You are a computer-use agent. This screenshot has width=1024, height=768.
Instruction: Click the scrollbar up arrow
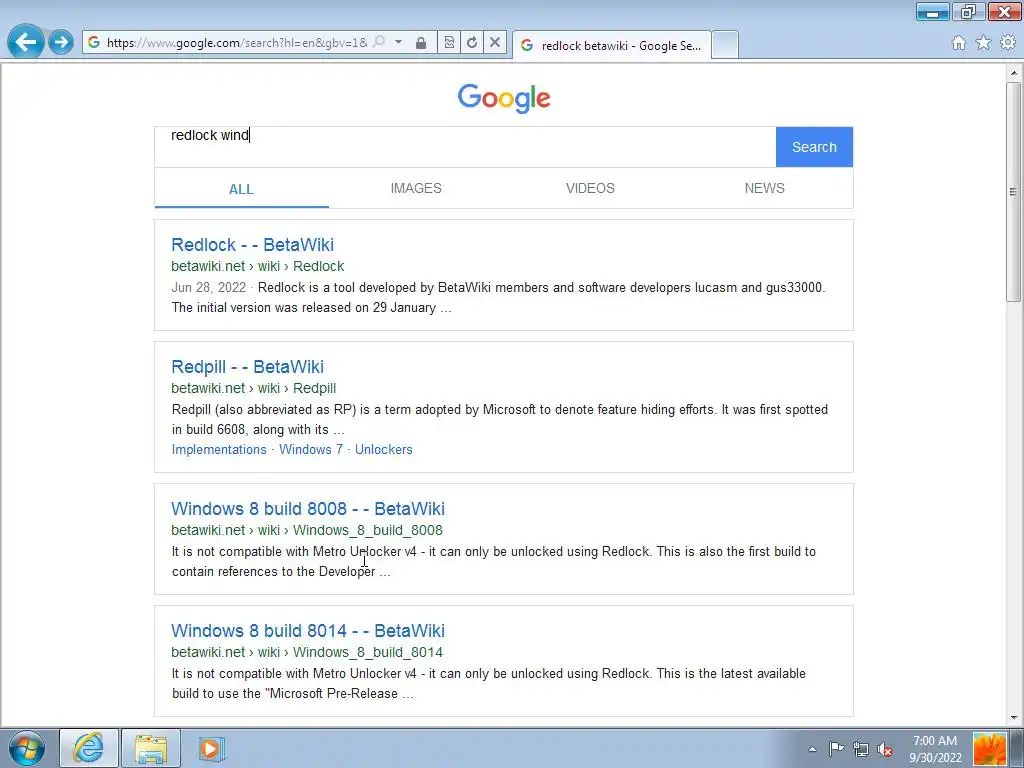coord(1014,72)
